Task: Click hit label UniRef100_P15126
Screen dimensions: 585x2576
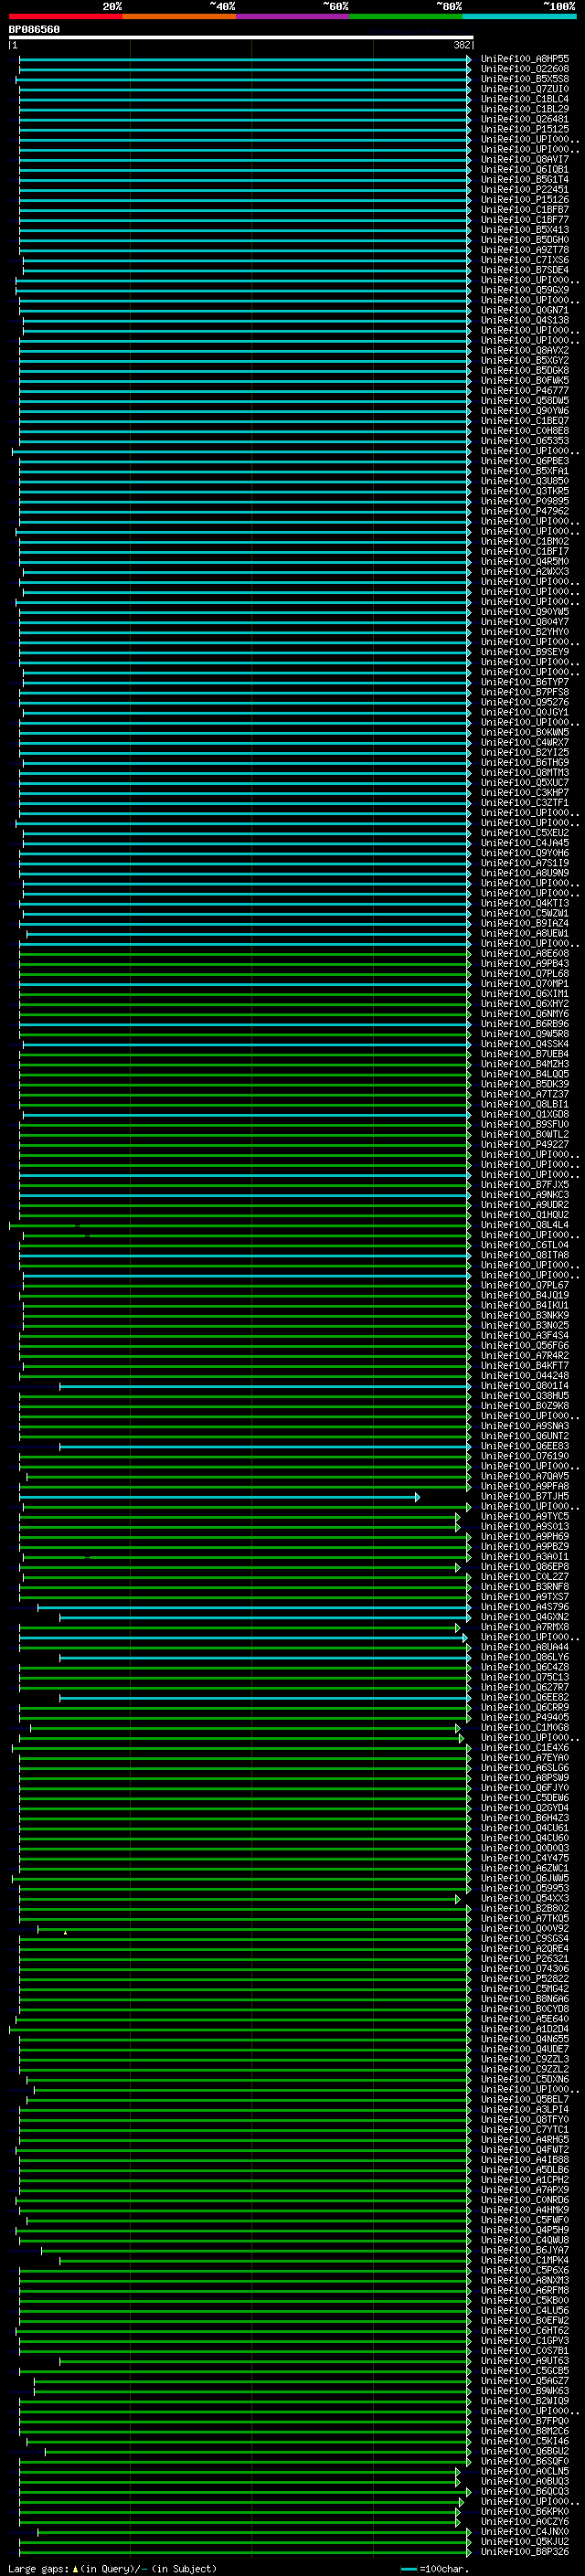Action: coord(525,200)
